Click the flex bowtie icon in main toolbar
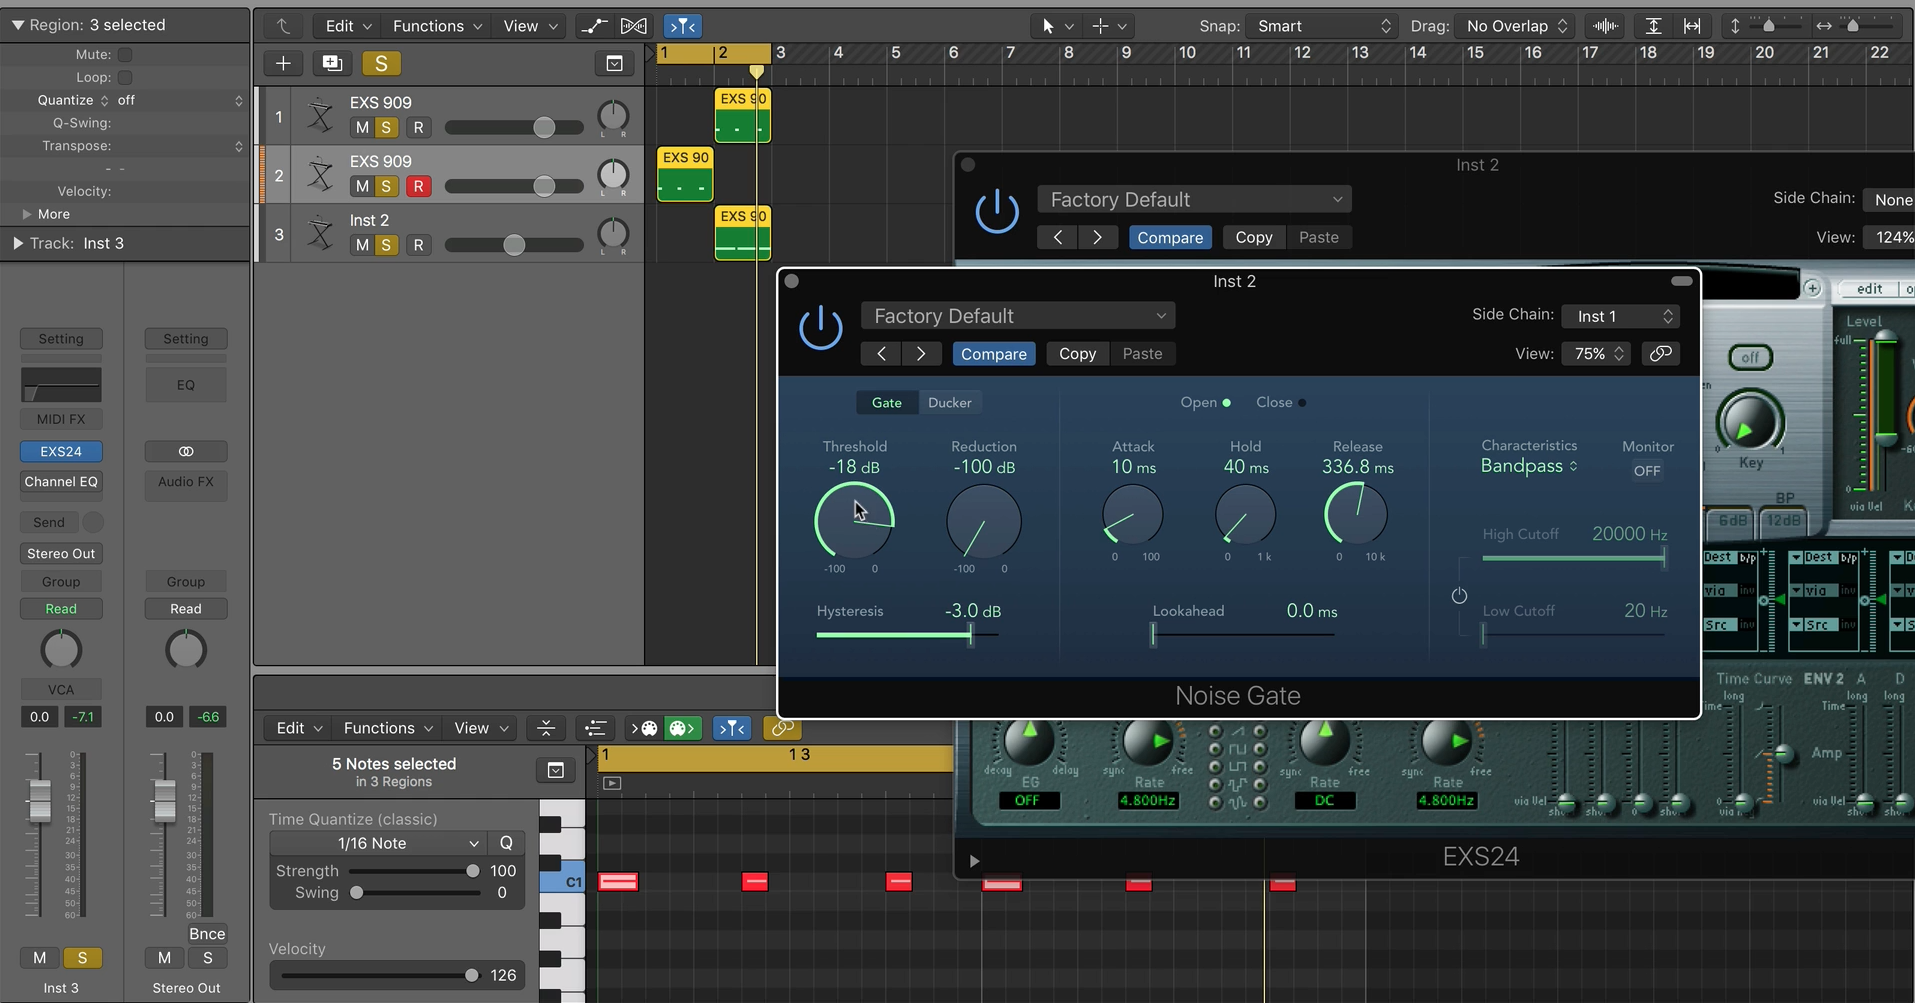 pyautogui.click(x=634, y=26)
